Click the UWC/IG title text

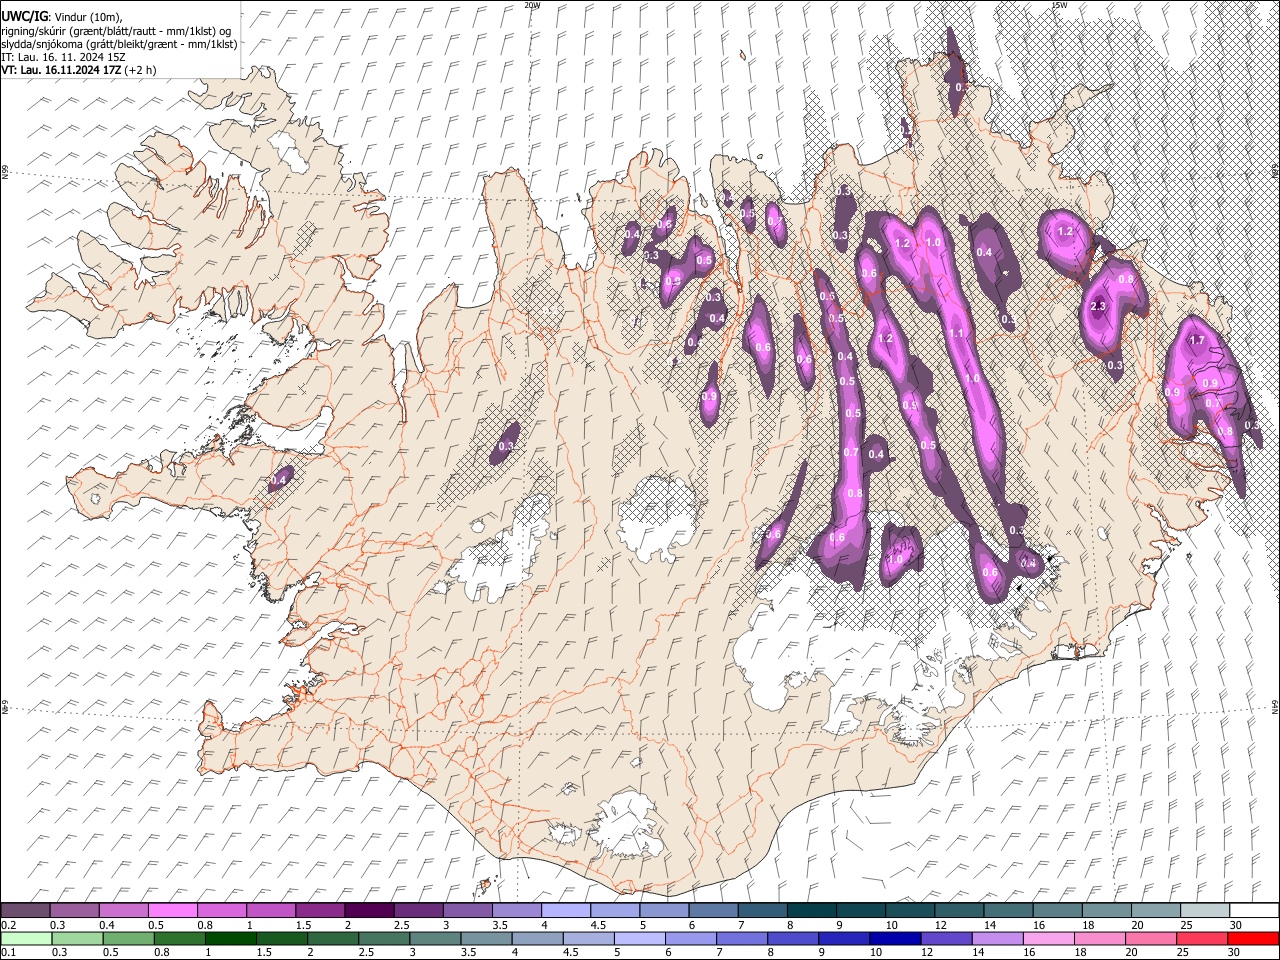pyautogui.click(x=25, y=17)
